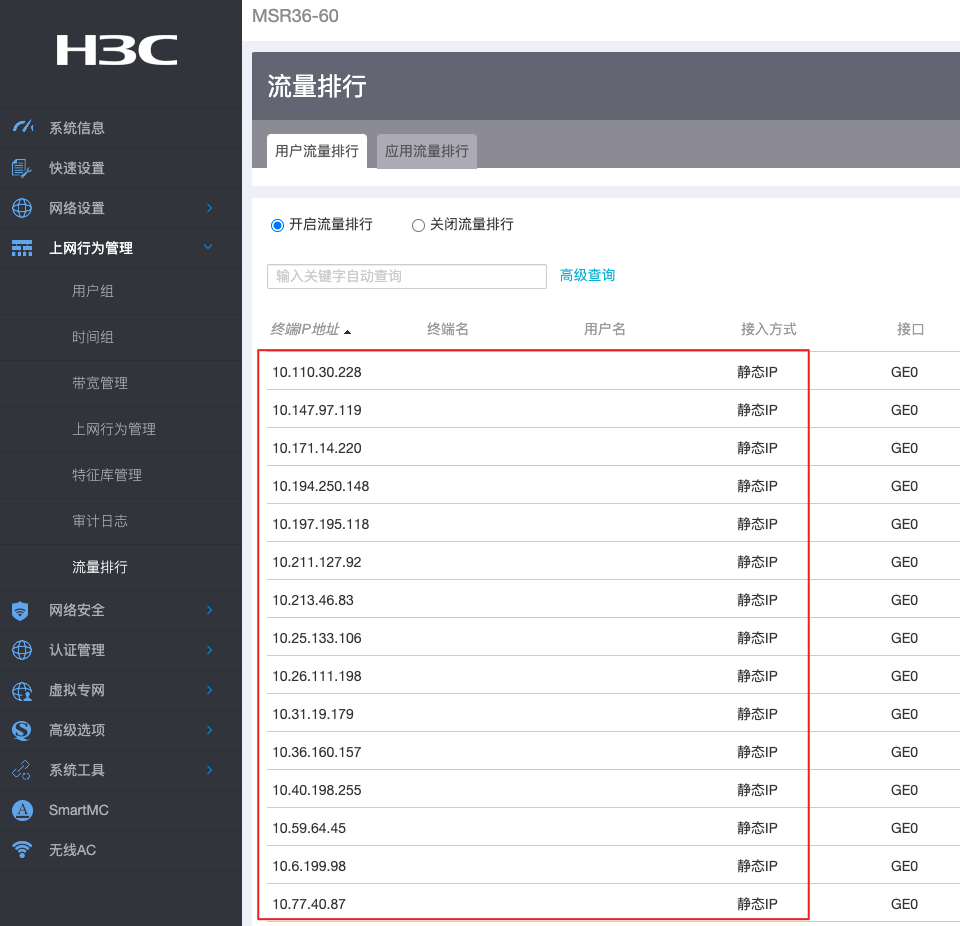Click the 无线AC wifi icon
960x926 pixels.
pos(22,850)
